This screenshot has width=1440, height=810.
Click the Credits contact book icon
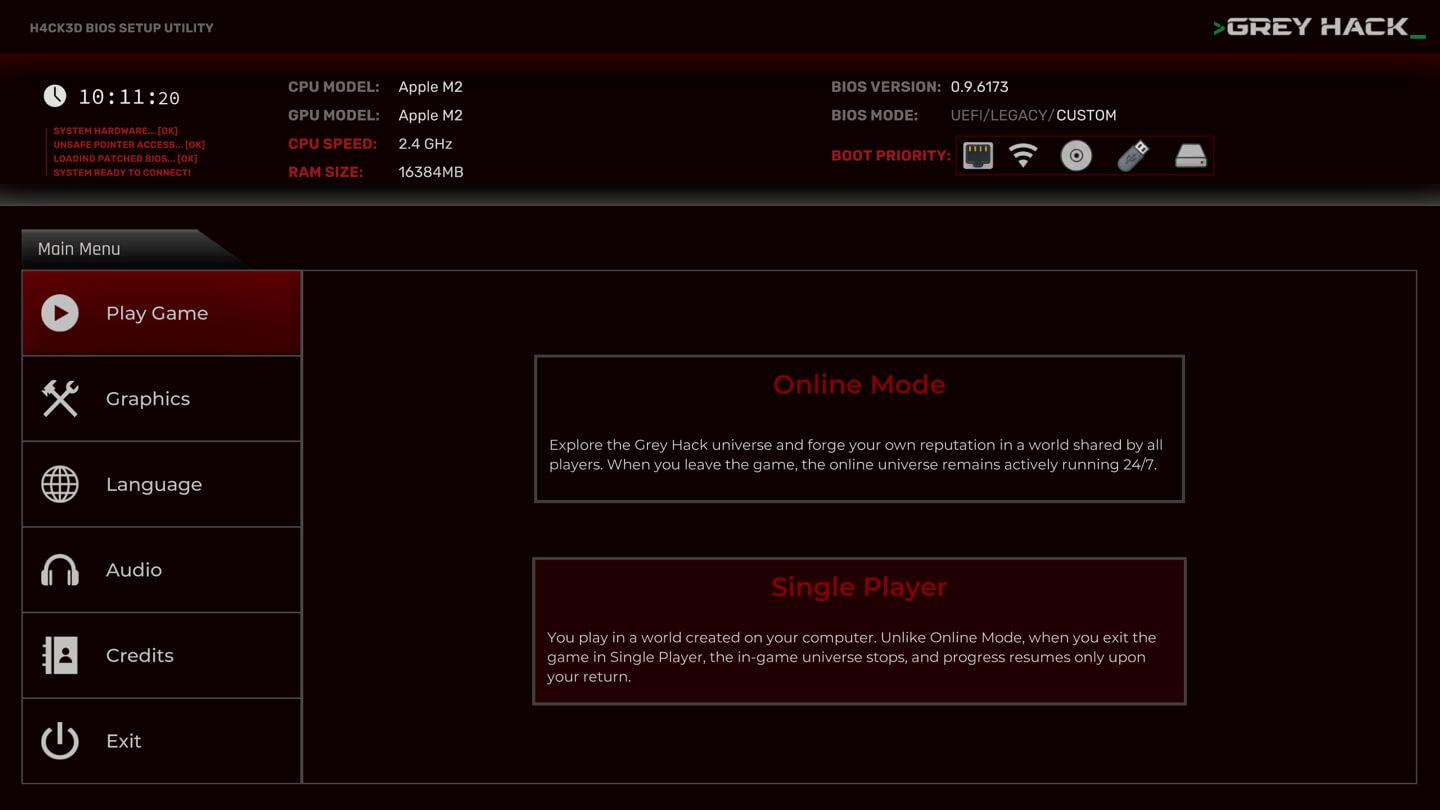60,656
